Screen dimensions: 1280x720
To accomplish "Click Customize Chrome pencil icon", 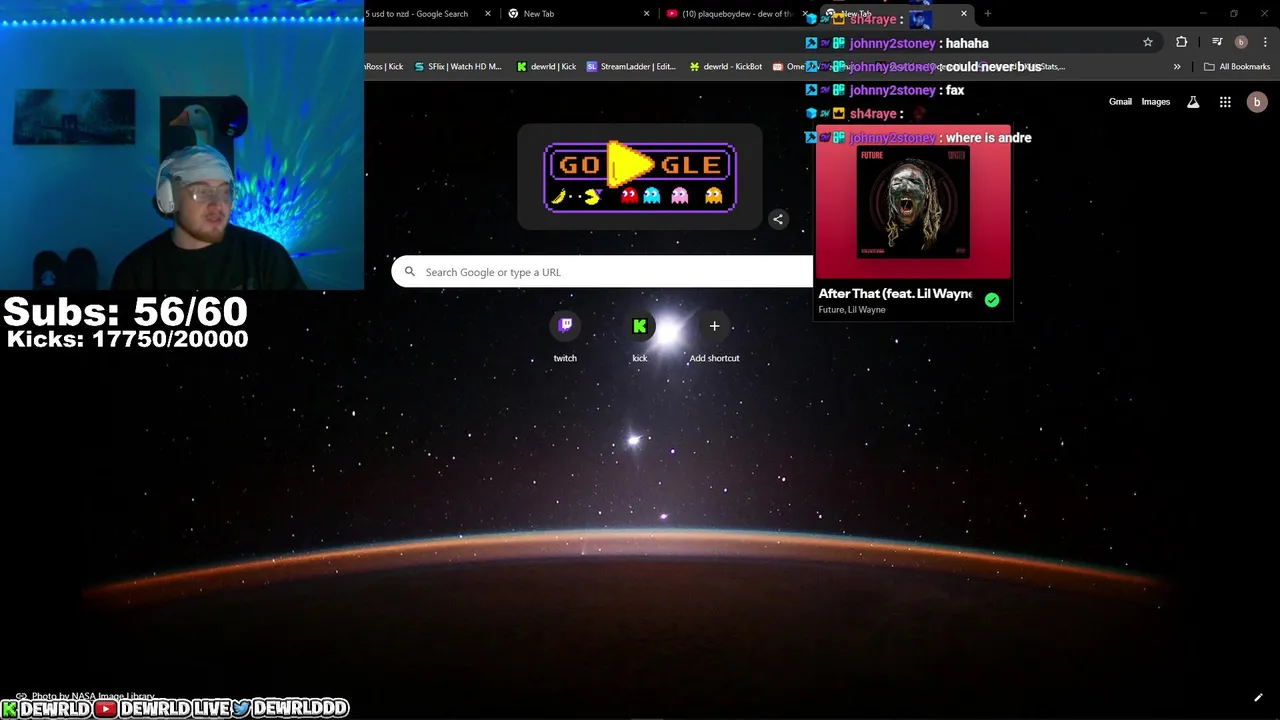I will pos(1258,698).
